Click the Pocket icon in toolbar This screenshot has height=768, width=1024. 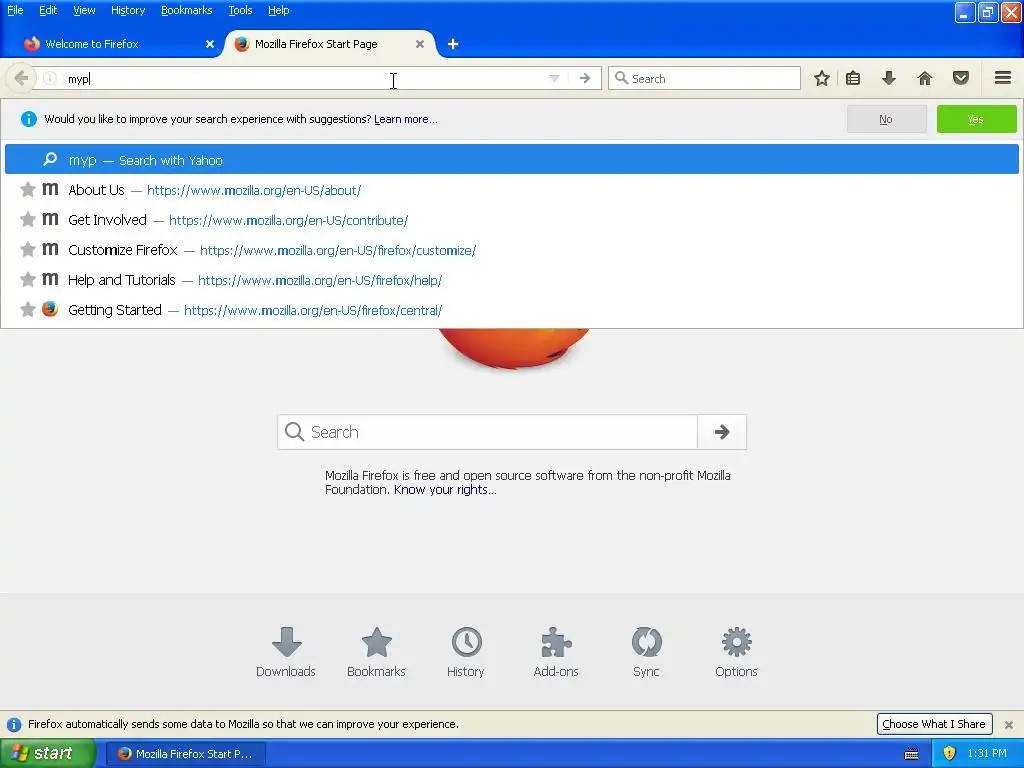(x=961, y=78)
